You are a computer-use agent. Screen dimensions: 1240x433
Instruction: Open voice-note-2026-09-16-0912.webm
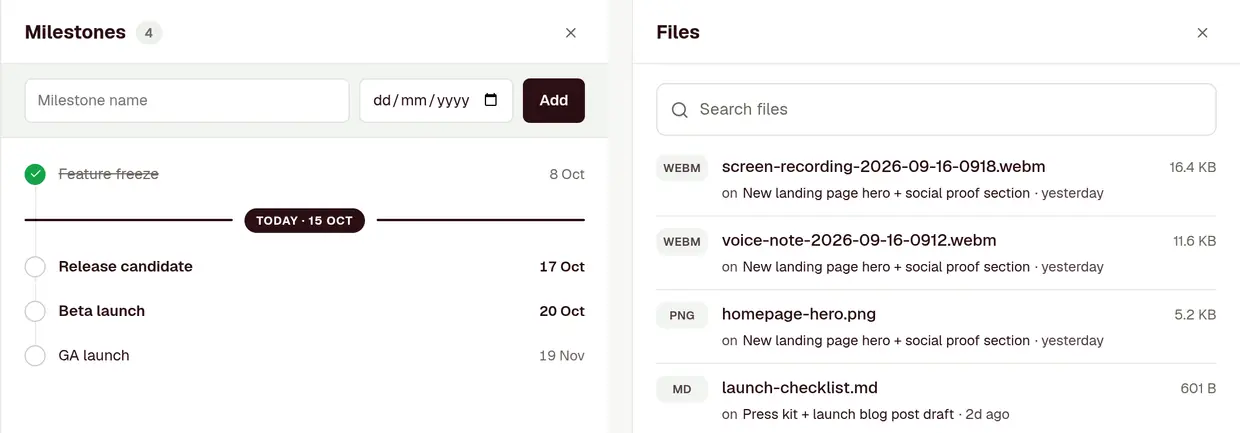tap(859, 241)
